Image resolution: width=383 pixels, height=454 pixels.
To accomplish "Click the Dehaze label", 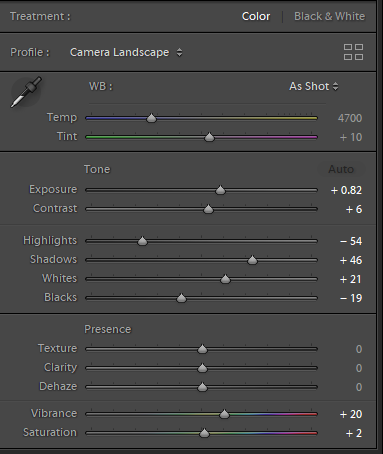I will pos(58,386).
